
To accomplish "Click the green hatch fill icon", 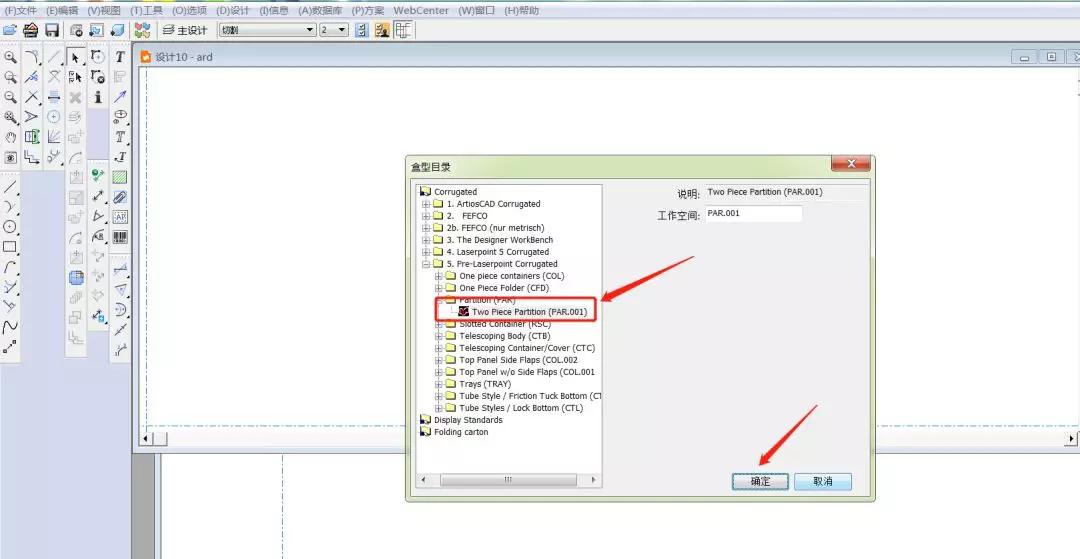I will (120, 178).
